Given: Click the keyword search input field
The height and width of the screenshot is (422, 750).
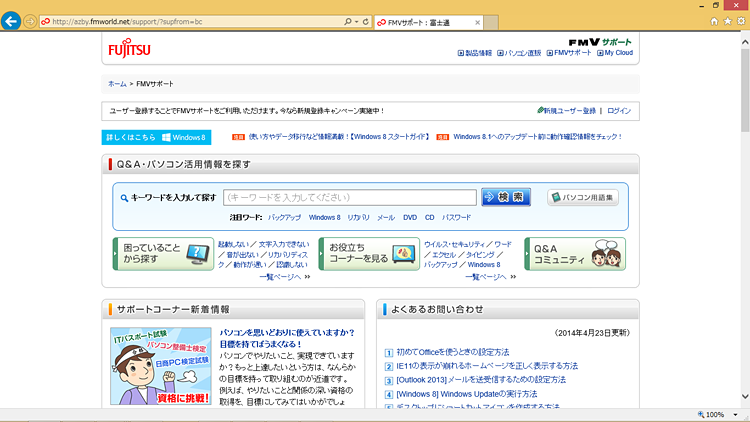Looking at the screenshot, I should (350, 197).
